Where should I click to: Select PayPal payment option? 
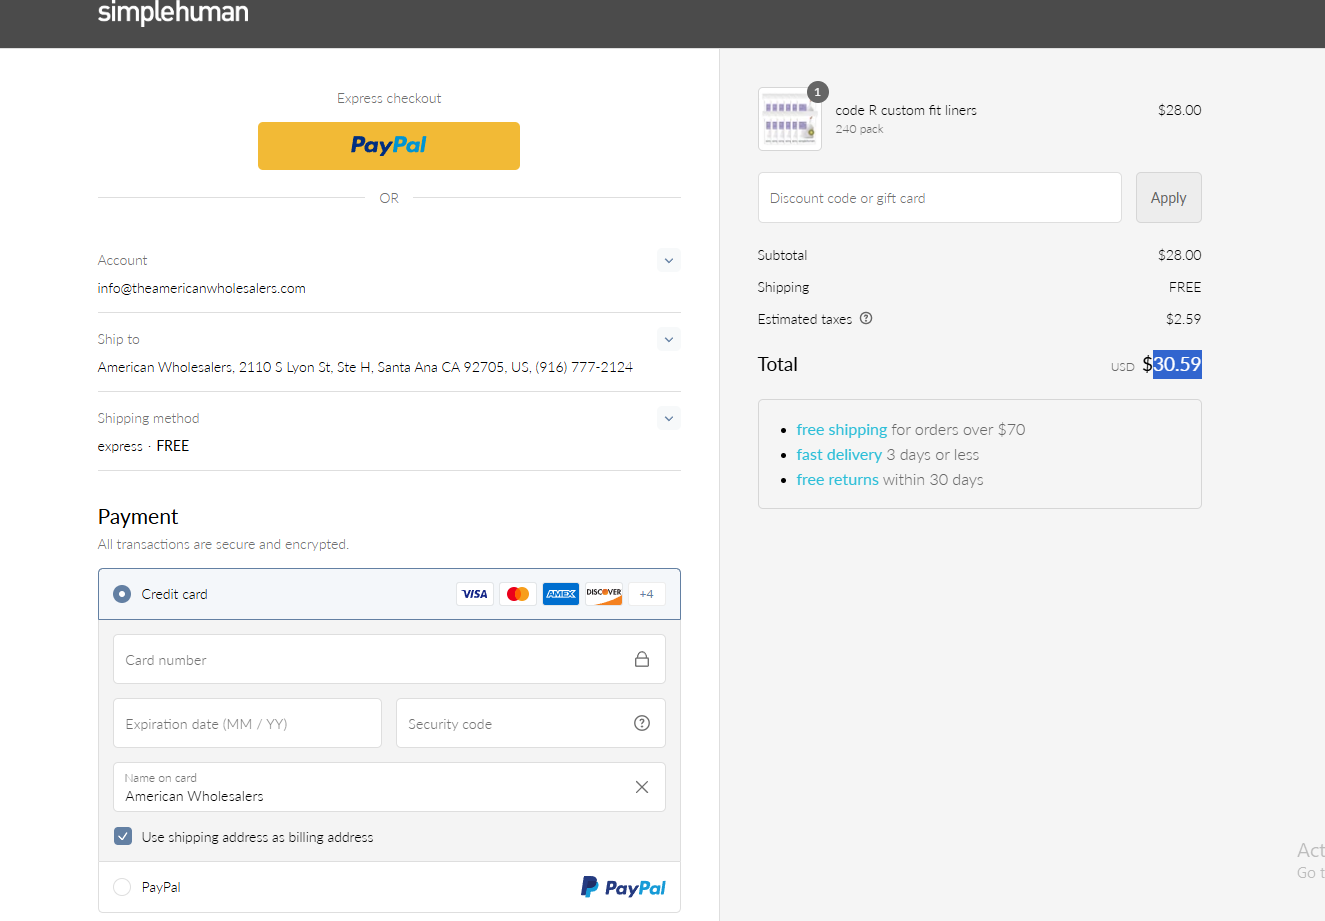[122, 887]
